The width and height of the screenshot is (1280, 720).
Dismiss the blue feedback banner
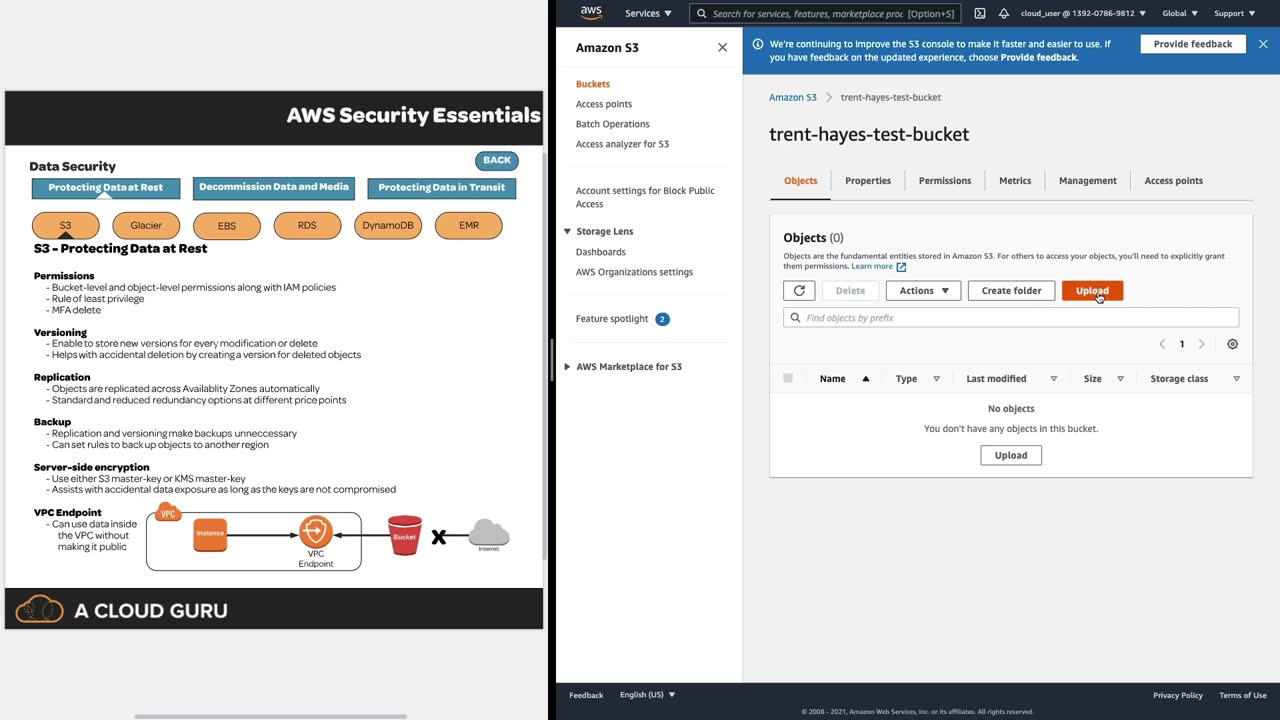coord(1263,44)
